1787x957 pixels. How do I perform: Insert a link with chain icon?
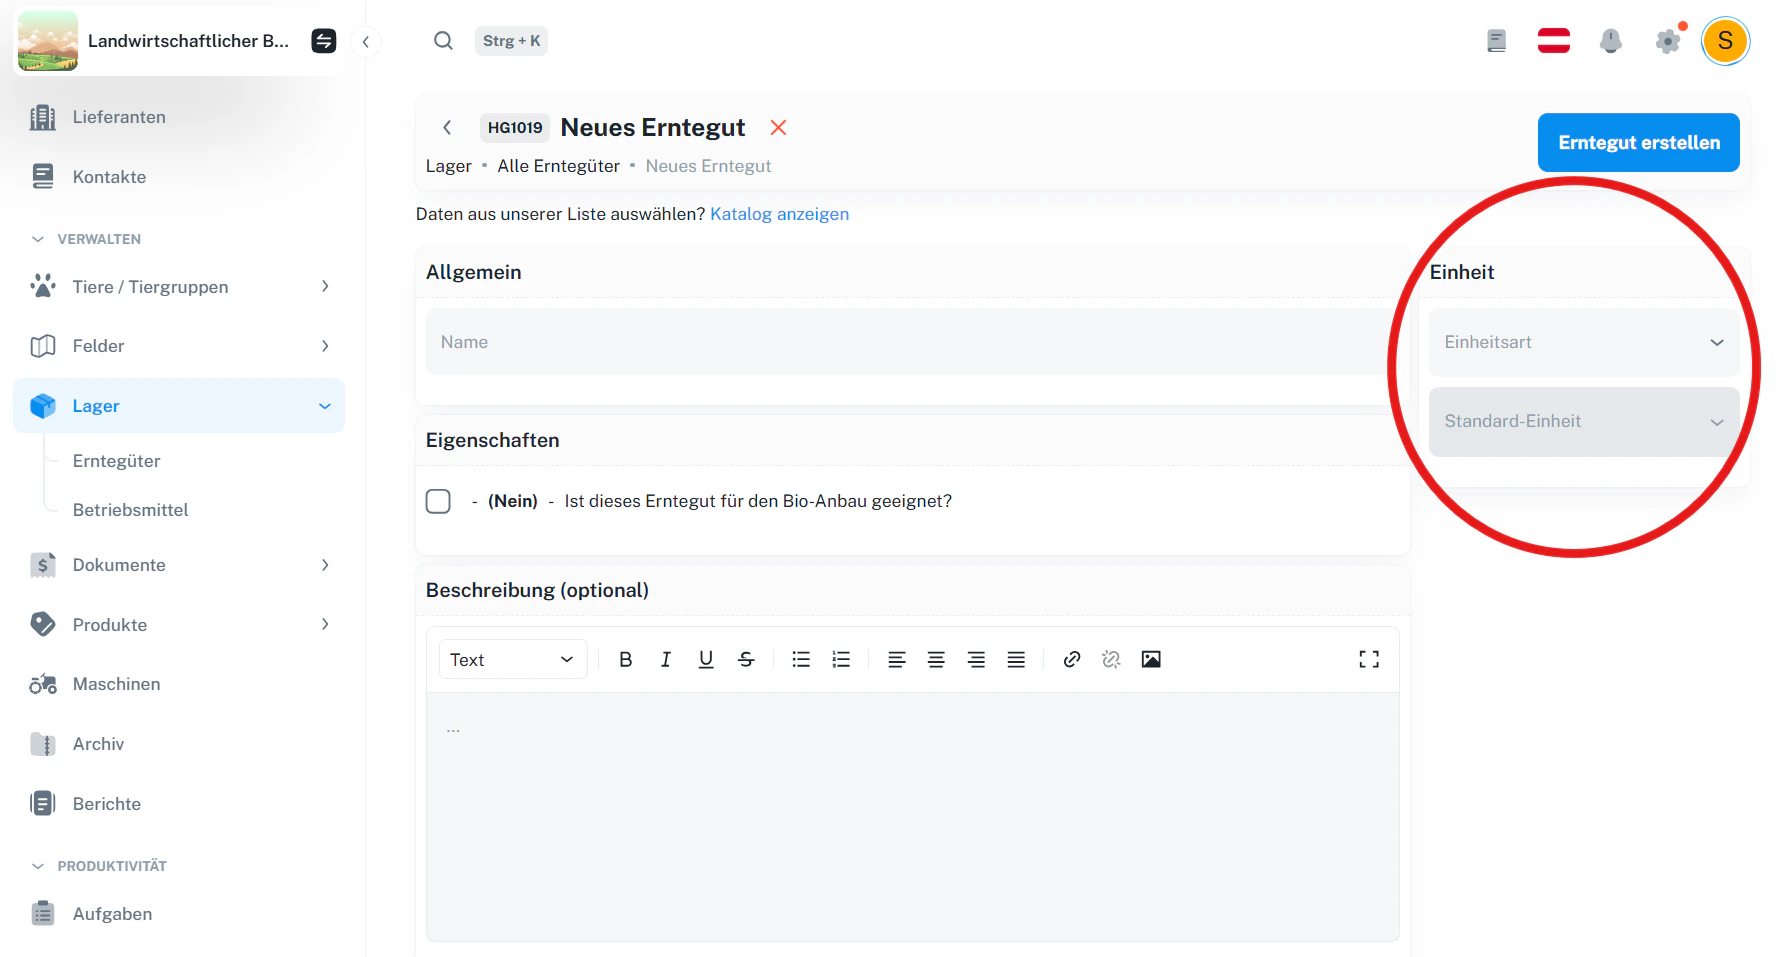coord(1071,660)
